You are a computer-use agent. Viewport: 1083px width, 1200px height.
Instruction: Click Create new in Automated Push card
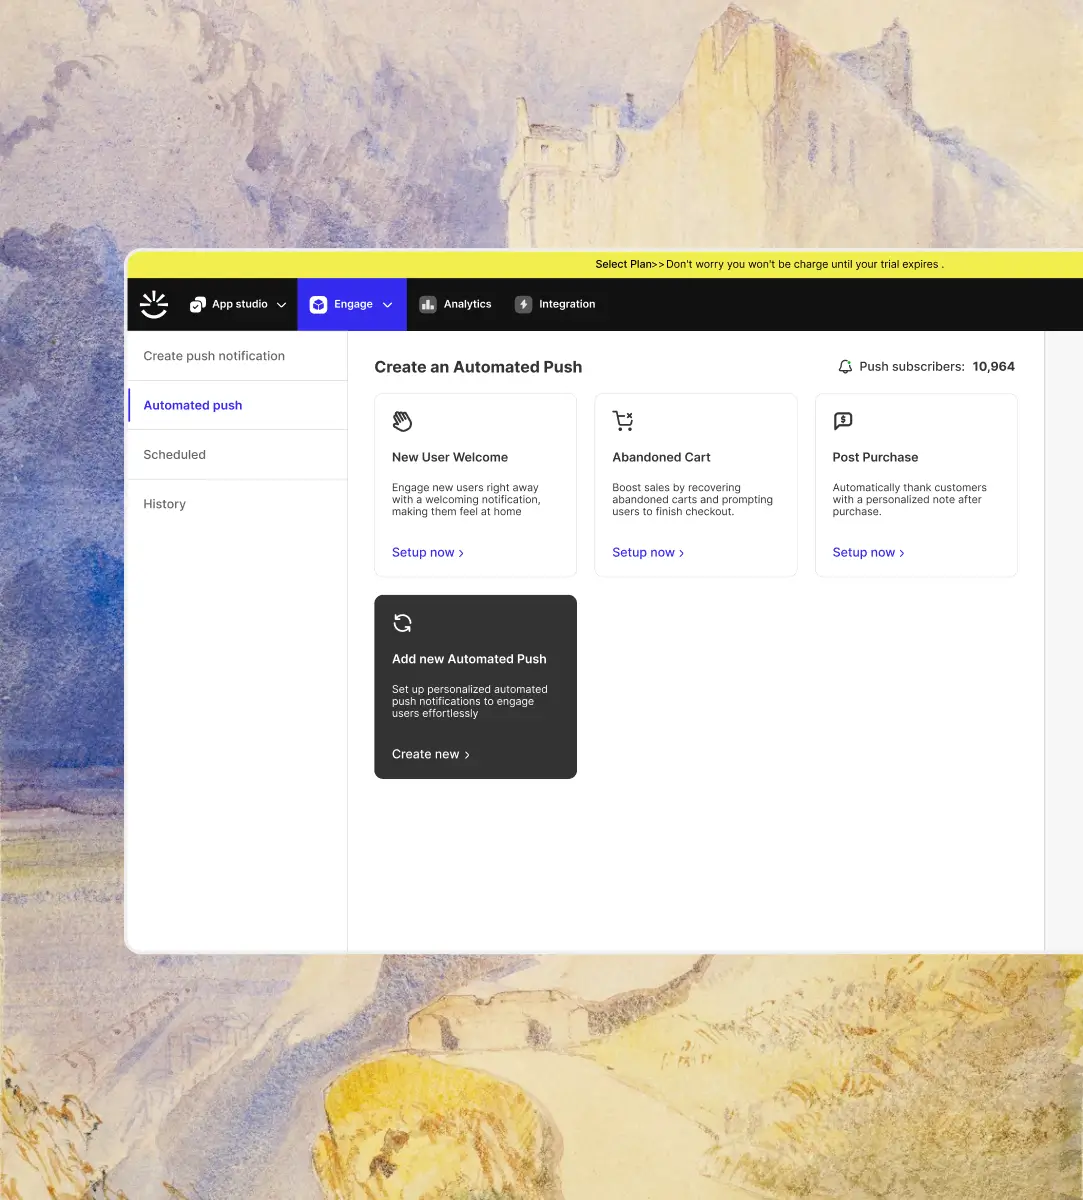[x=431, y=754]
